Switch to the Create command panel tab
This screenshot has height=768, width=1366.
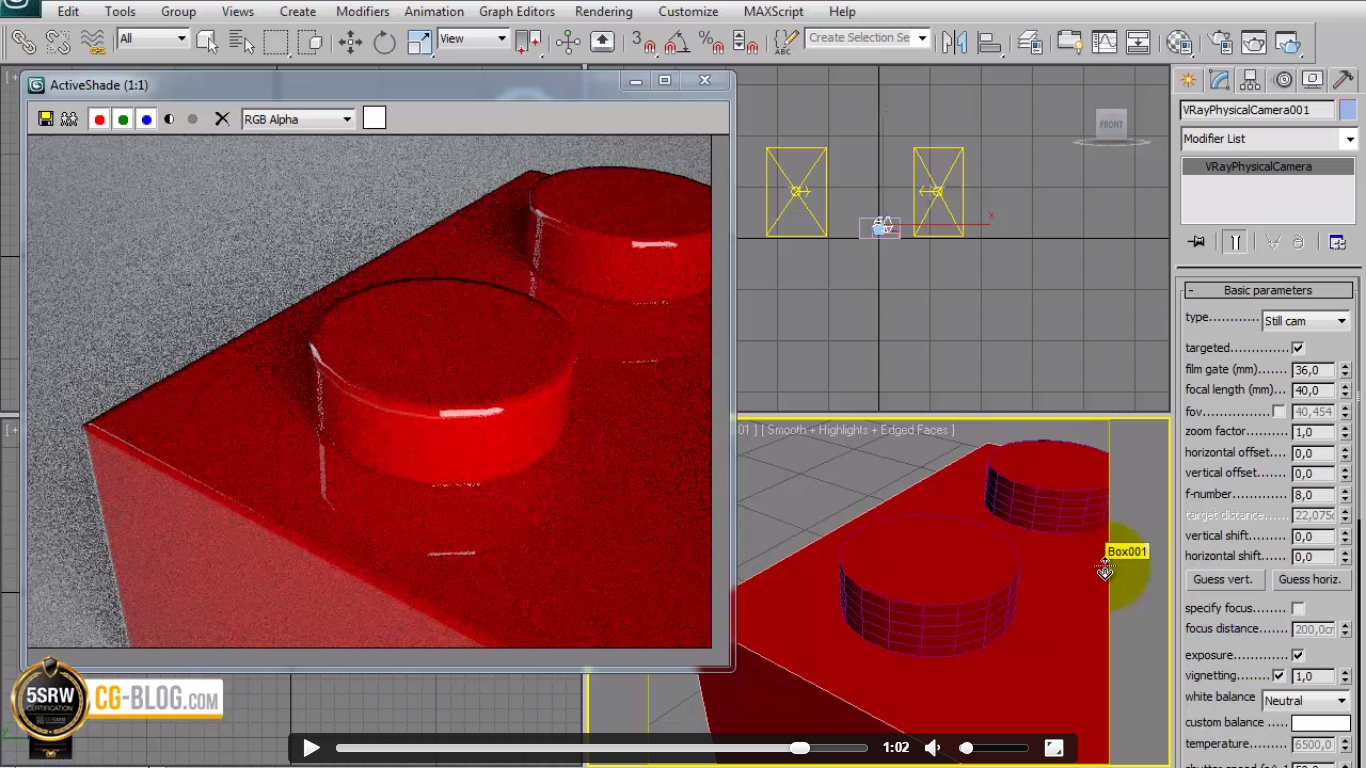click(1188, 80)
